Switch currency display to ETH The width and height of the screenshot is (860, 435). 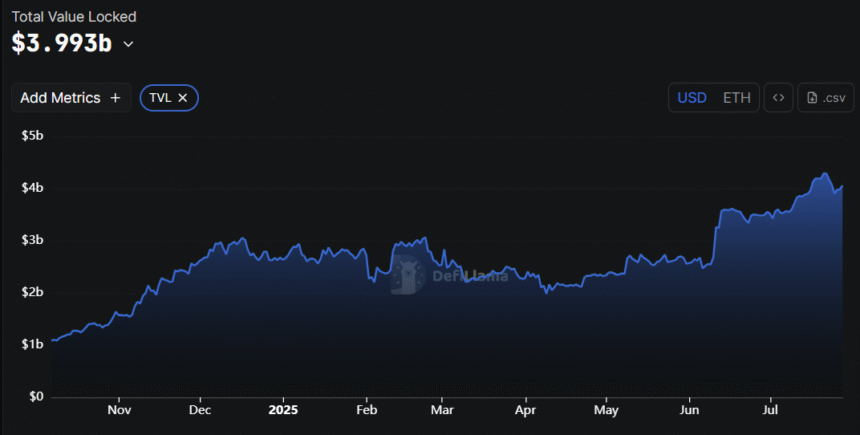(737, 97)
